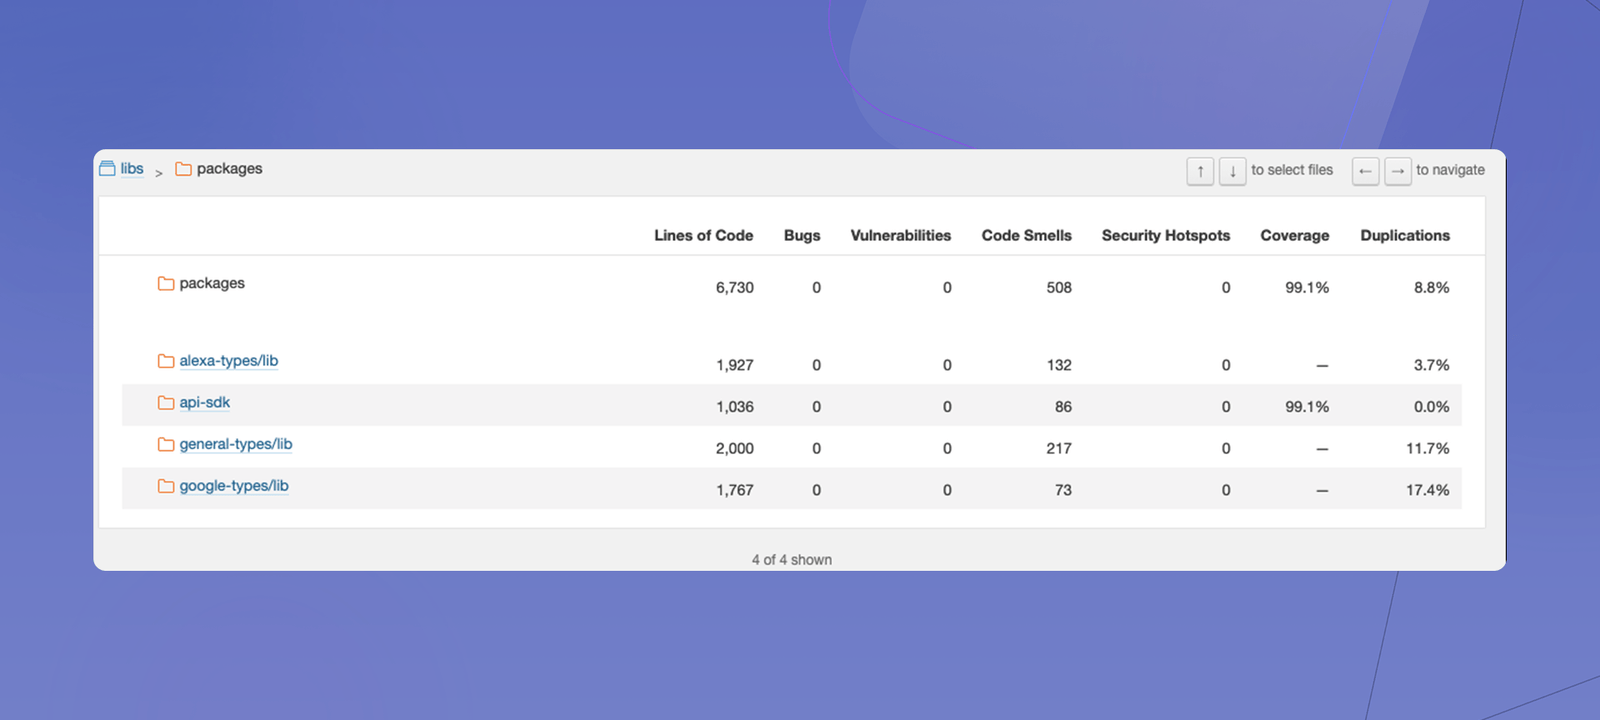Click the google-types/lib folder icon
The image size is (1600, 720).
[x=166, y=486]
